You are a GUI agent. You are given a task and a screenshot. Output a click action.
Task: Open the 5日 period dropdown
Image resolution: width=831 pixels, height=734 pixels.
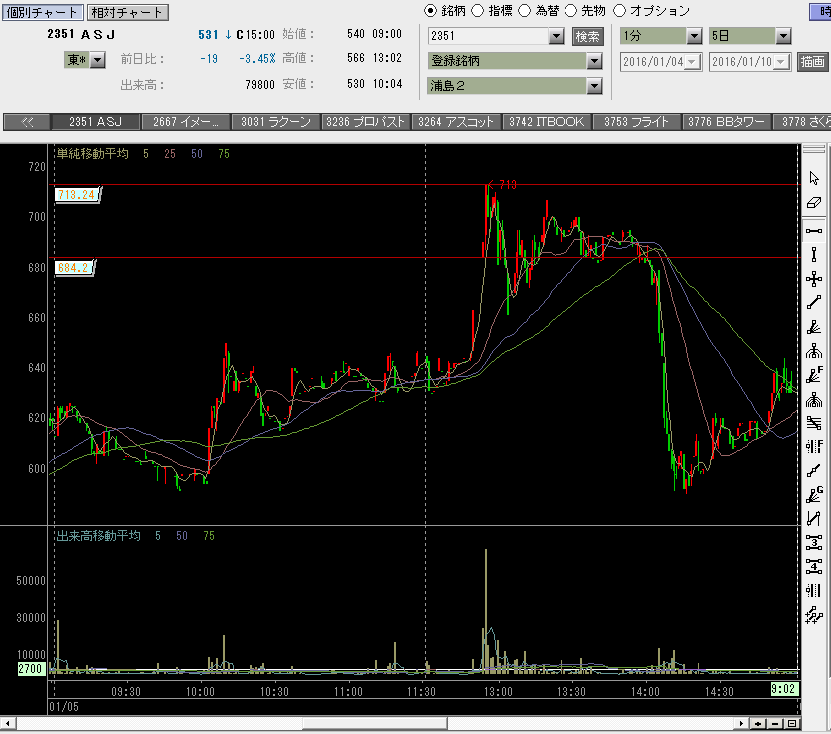783,36
